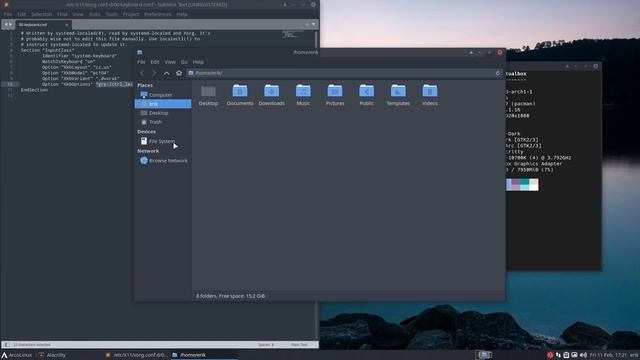Click file manager window icon in title bar
Image resolution: width=640 pixels, height=360 pixels.
coord(140,52)
